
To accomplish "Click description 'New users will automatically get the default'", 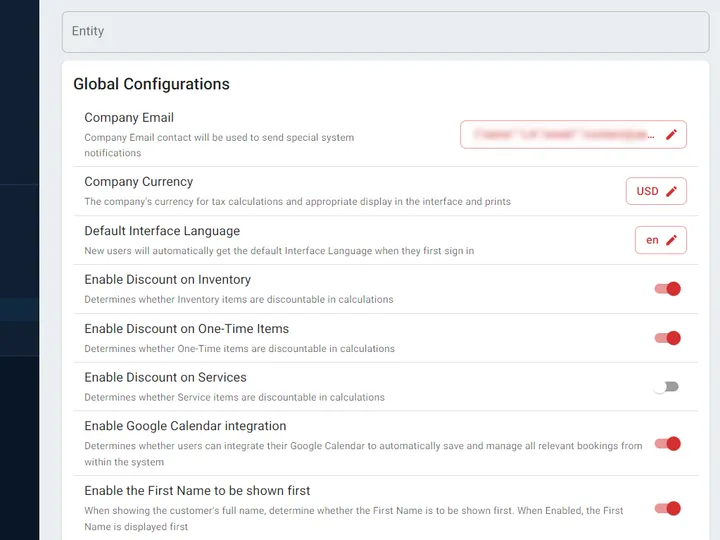I will [279, 251].
